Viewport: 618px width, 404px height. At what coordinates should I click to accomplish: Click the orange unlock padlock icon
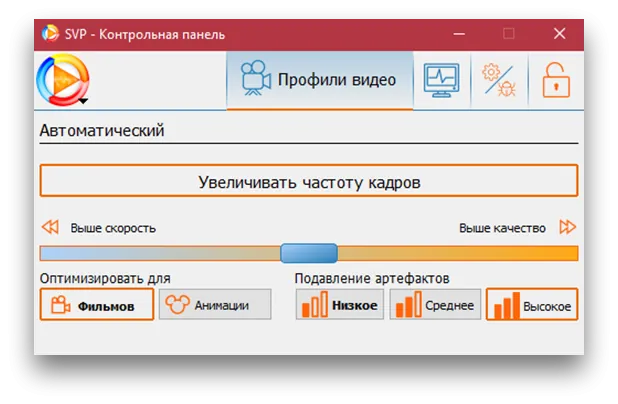(x=556, y=80)
